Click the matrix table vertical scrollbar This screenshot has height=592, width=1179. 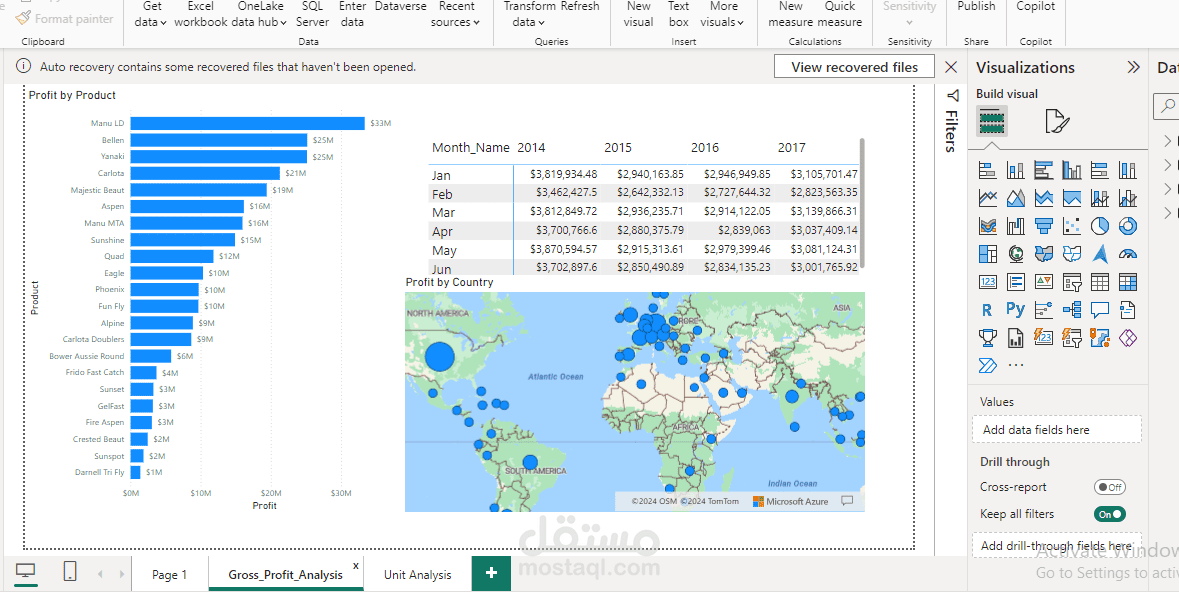point(862,202)
